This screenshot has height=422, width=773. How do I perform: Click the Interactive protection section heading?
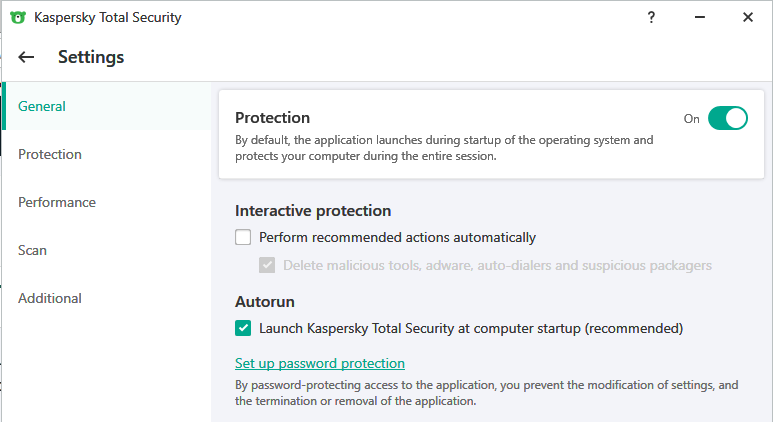(x=313, y=211)
